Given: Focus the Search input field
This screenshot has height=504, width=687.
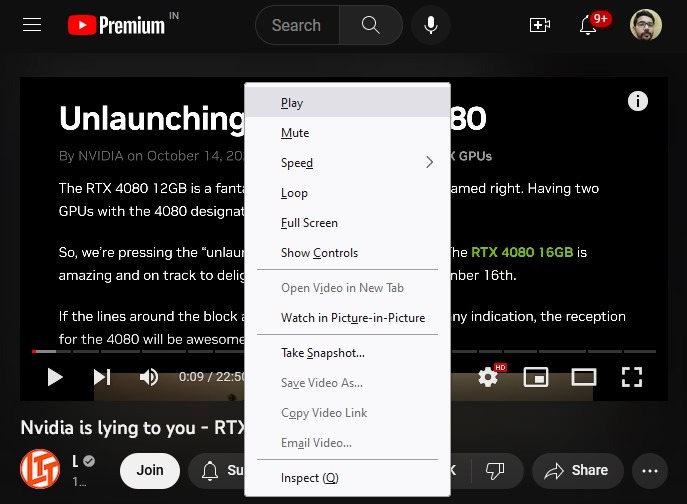Looking at the screenshot, I should (x=297, y=25).
